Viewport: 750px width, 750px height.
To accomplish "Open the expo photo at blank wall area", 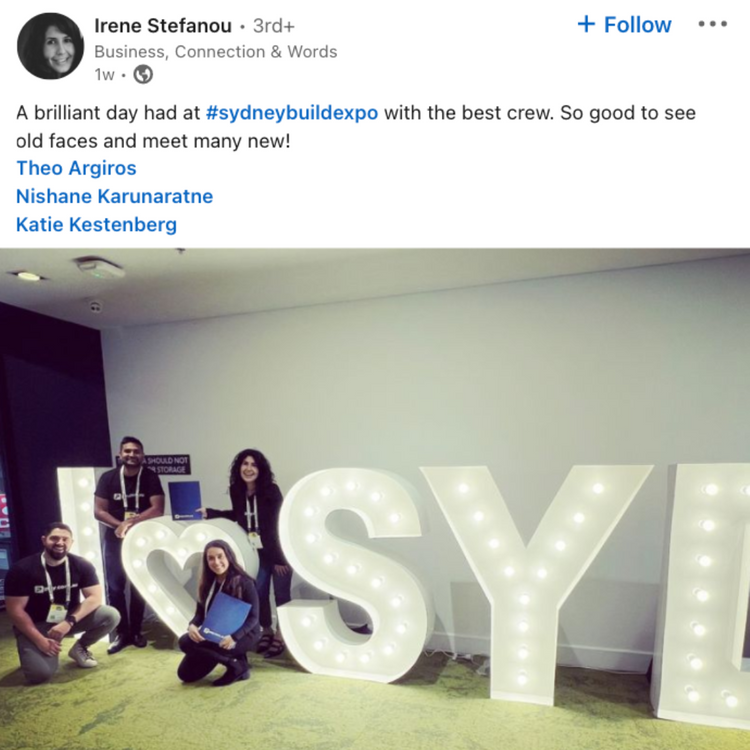I will 430,364.
